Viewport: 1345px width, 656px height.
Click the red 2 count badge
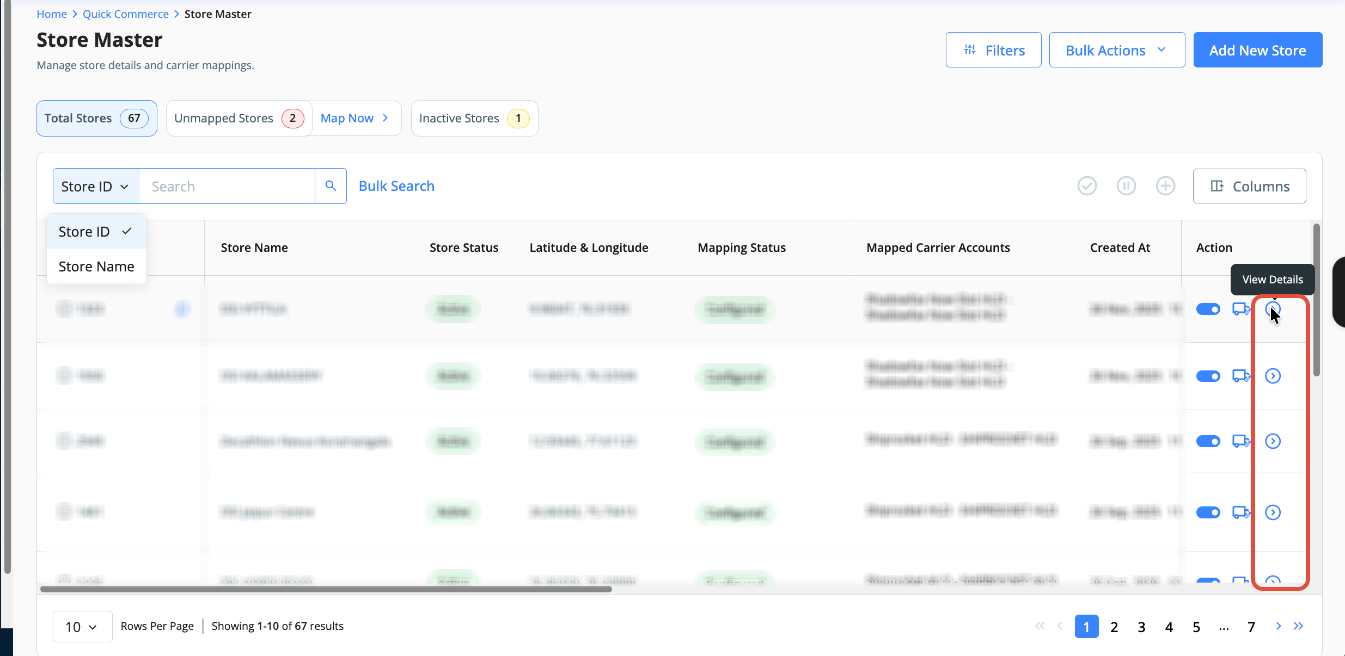pos(292,118)
